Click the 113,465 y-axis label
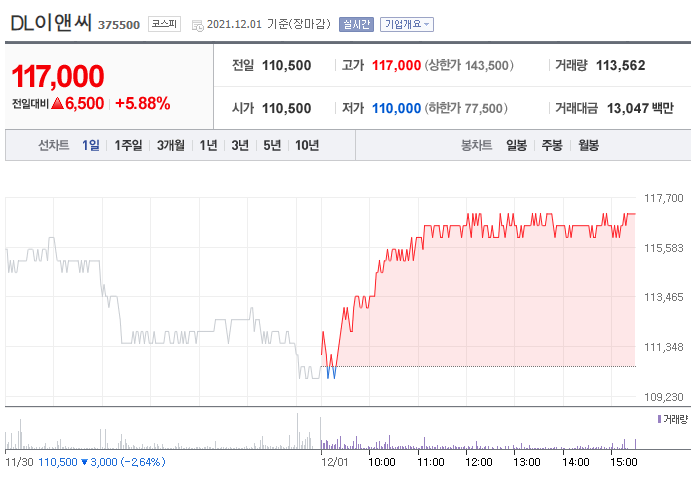This screenshot has height=478, width=691. pos(664,297)
